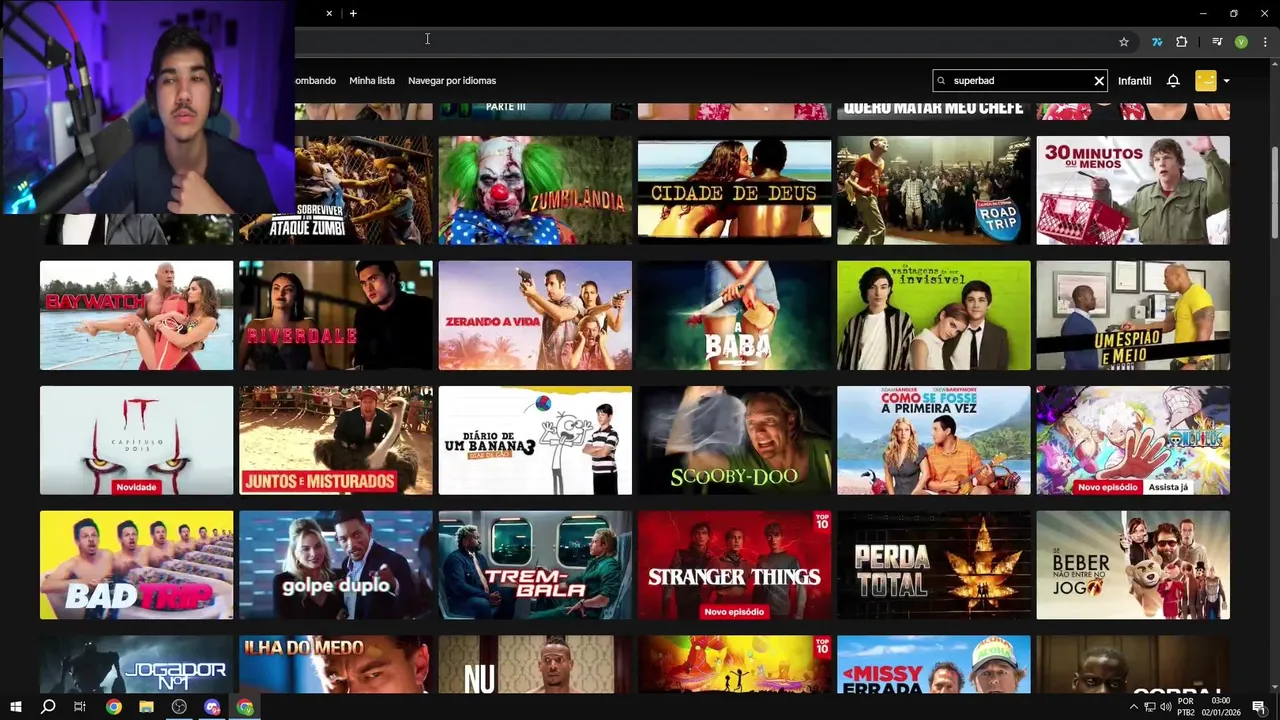The image size is (1280, 720).
Task: Open the Bad Trip title
Action: [136, 565]
